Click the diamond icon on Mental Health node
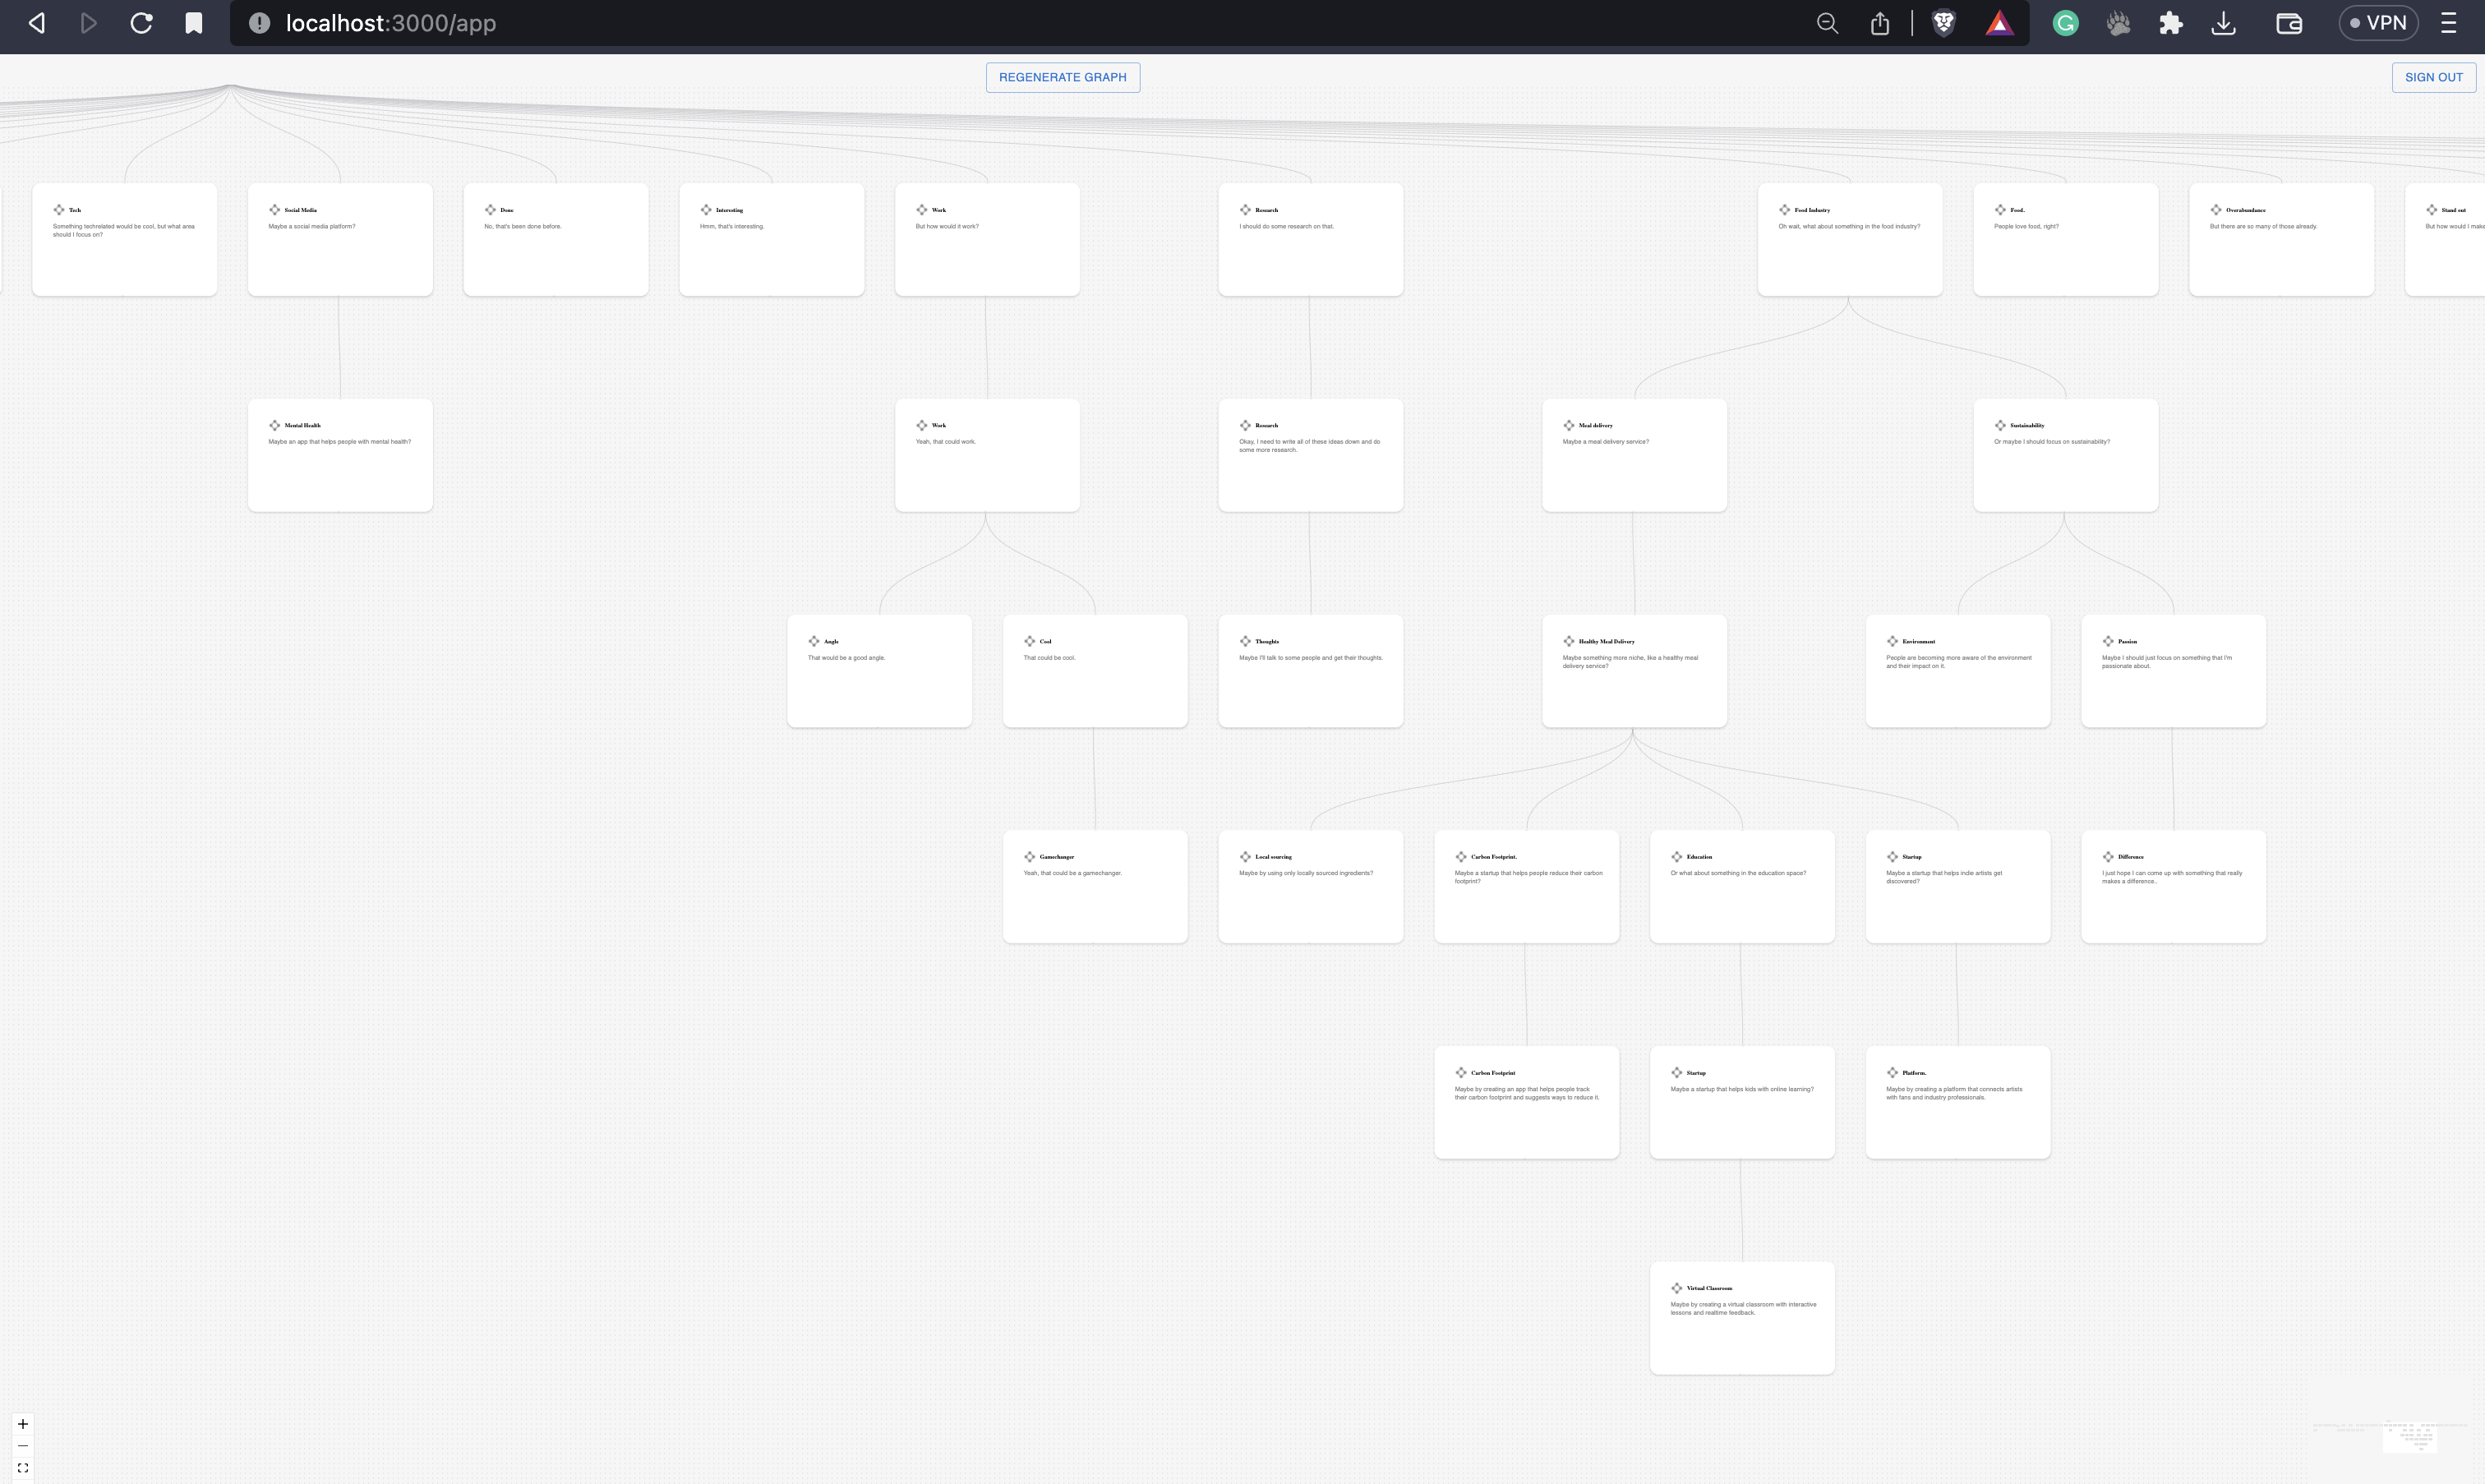 [x=274, y=425]
